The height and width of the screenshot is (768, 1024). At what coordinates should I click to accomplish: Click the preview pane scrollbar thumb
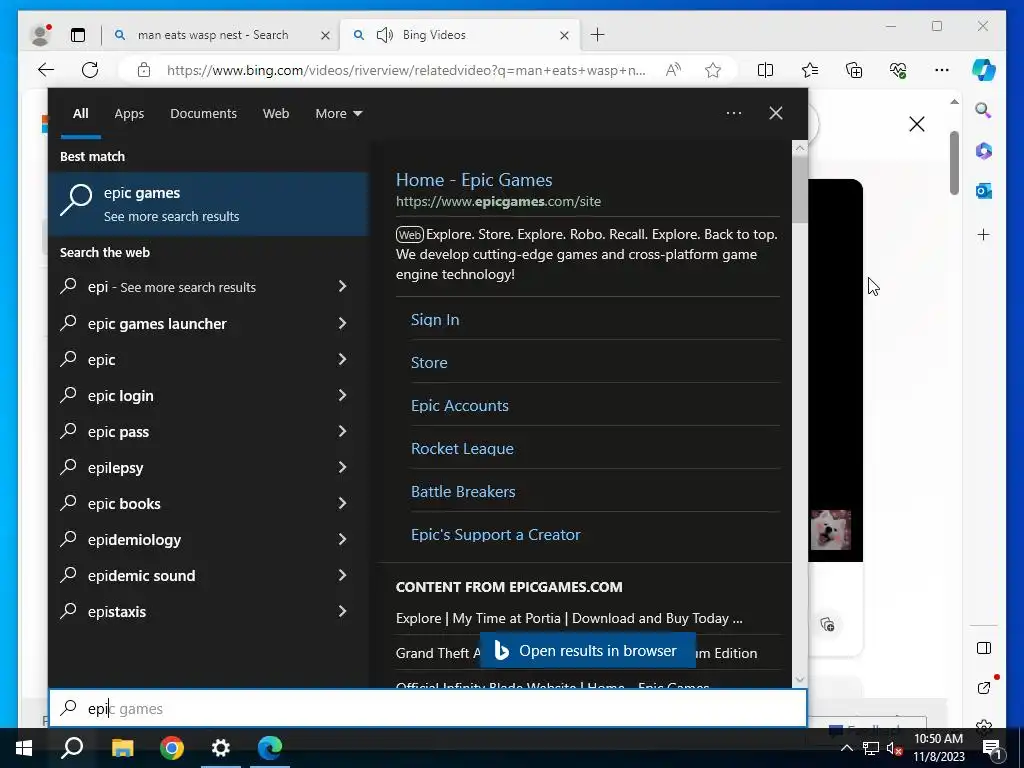pyautogui.click(x=800, y=189)
